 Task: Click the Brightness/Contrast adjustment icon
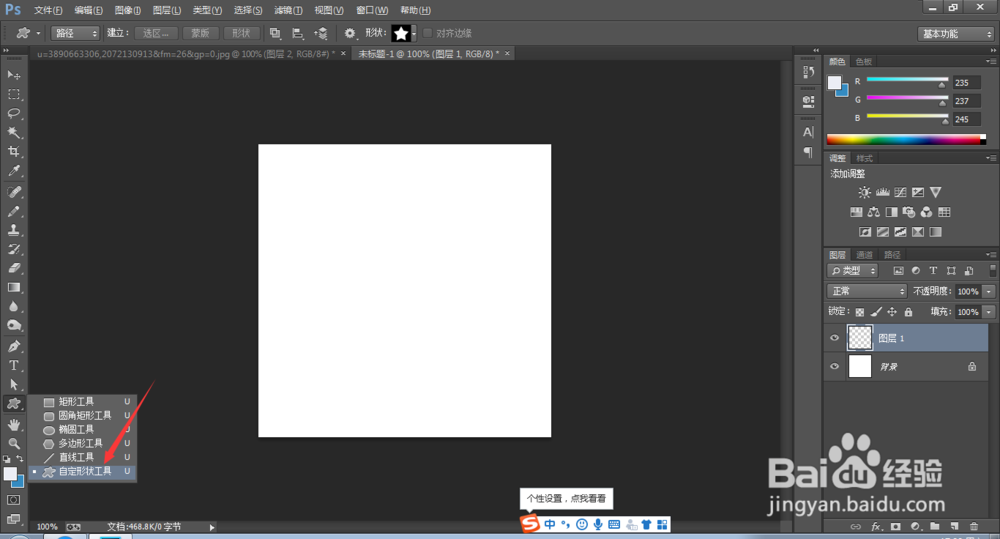(864, 192)
